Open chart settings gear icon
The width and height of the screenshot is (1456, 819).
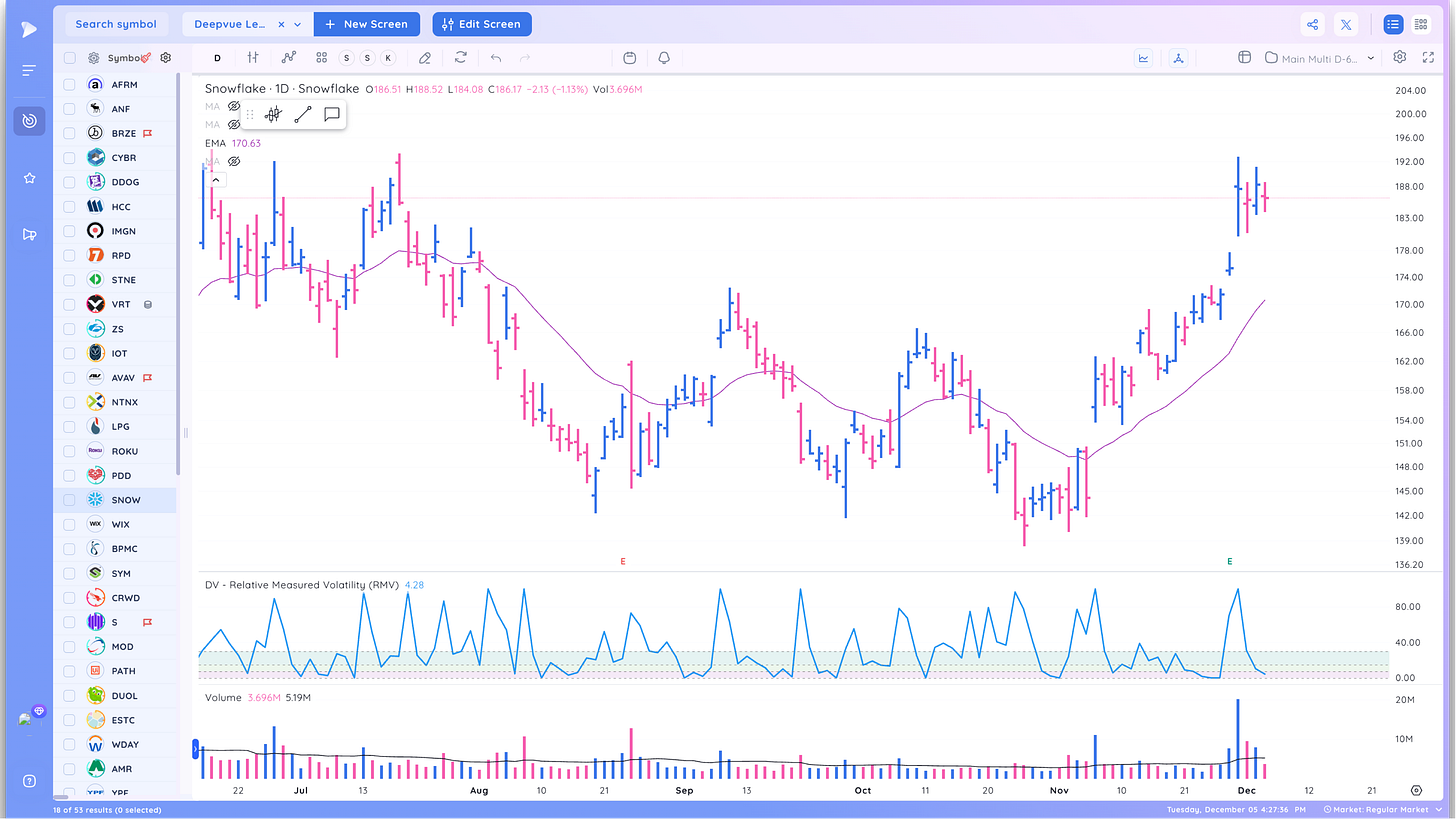coord(1400,58)
